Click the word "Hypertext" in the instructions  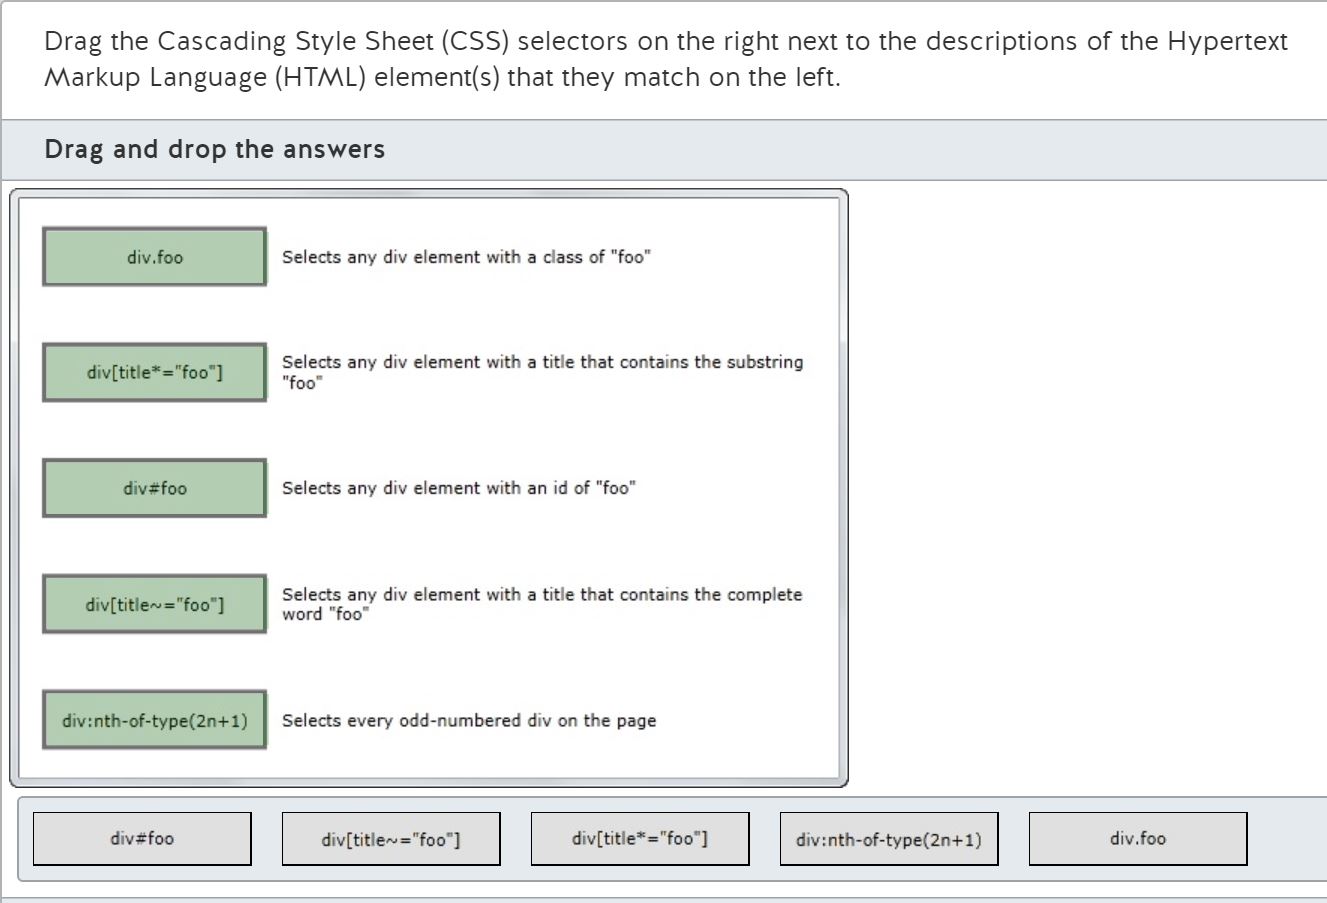click(x=1227, y=42)
